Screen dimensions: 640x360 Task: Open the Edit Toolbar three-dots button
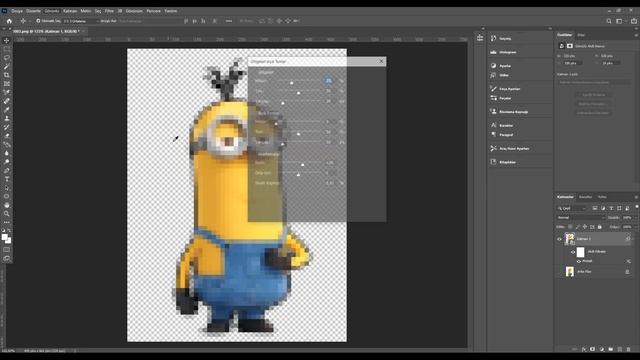[x=7, y=222]
